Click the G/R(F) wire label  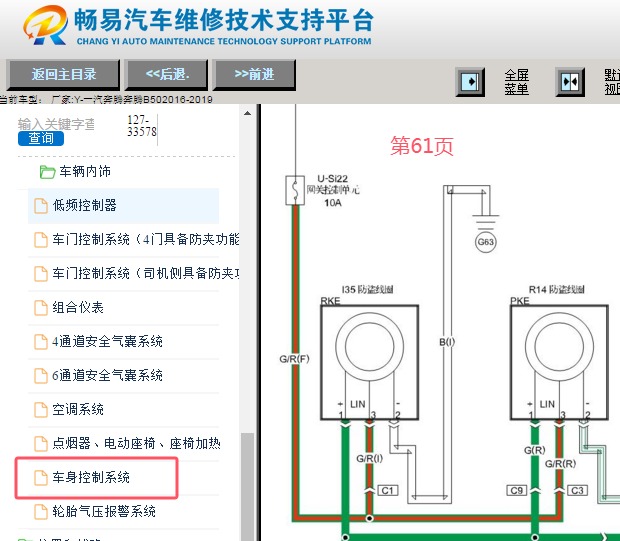(x=294, y=359)
